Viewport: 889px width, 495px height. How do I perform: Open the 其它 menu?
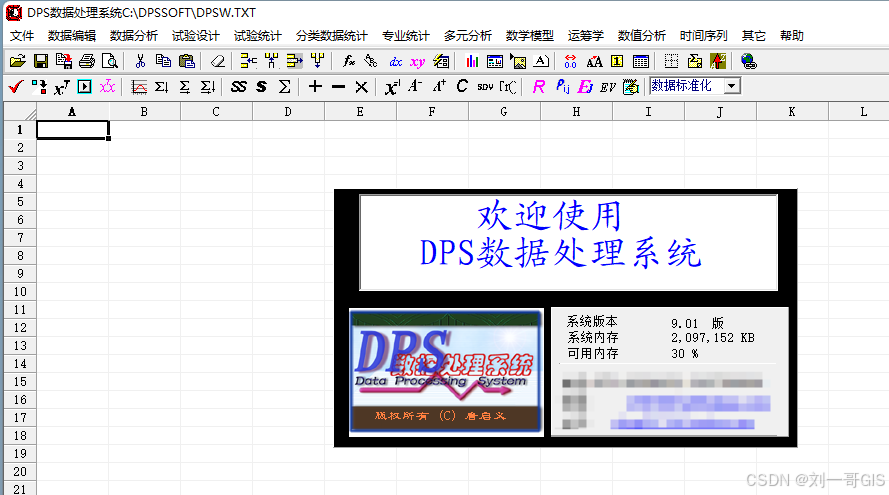tap(753, 36)
